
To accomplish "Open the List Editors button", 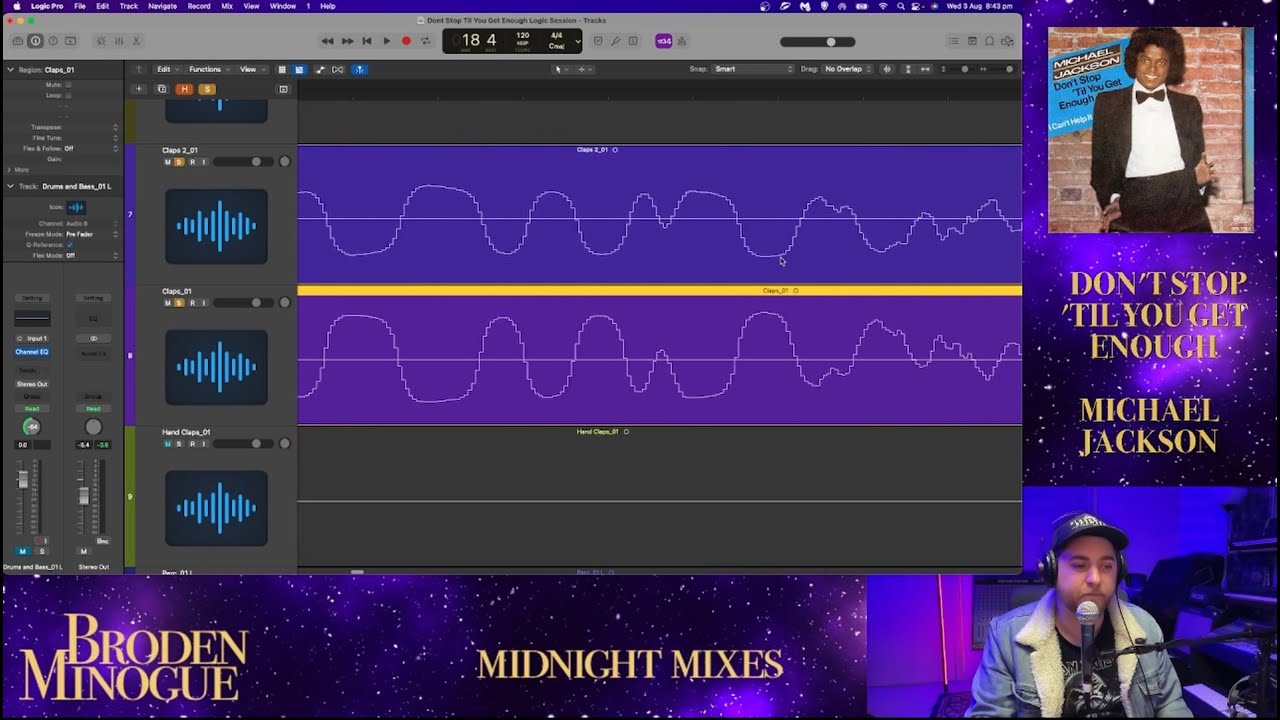I will [x=954, y=41].
